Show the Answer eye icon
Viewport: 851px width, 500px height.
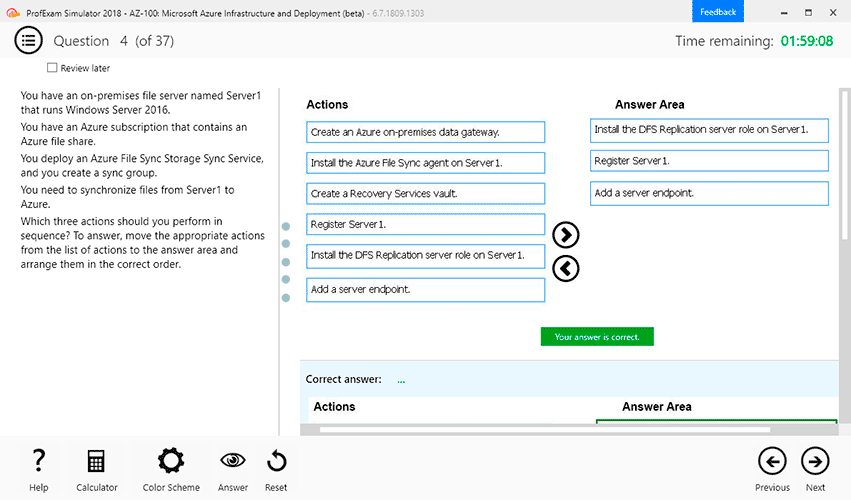click(233, 461)
